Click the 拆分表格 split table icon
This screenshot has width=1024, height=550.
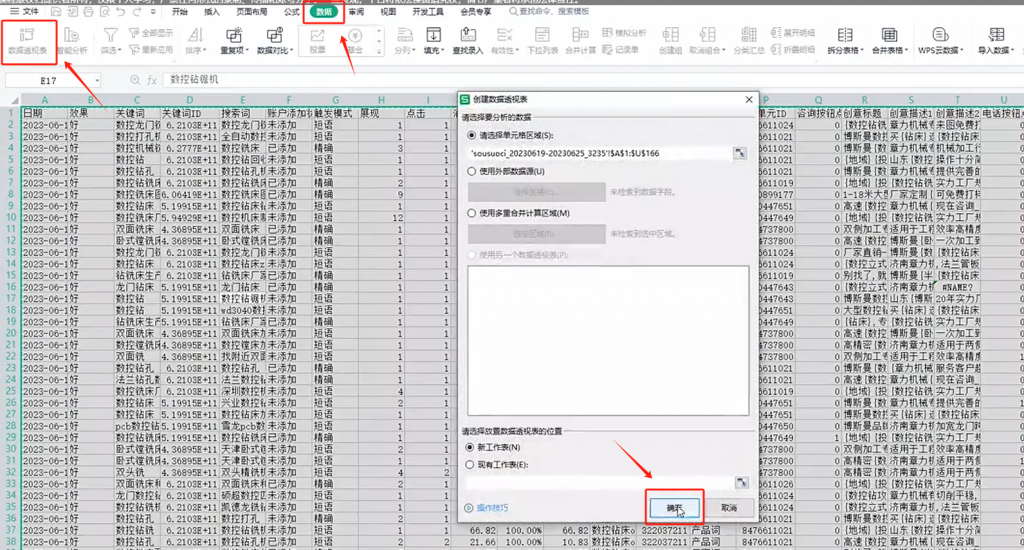(845, 35)
